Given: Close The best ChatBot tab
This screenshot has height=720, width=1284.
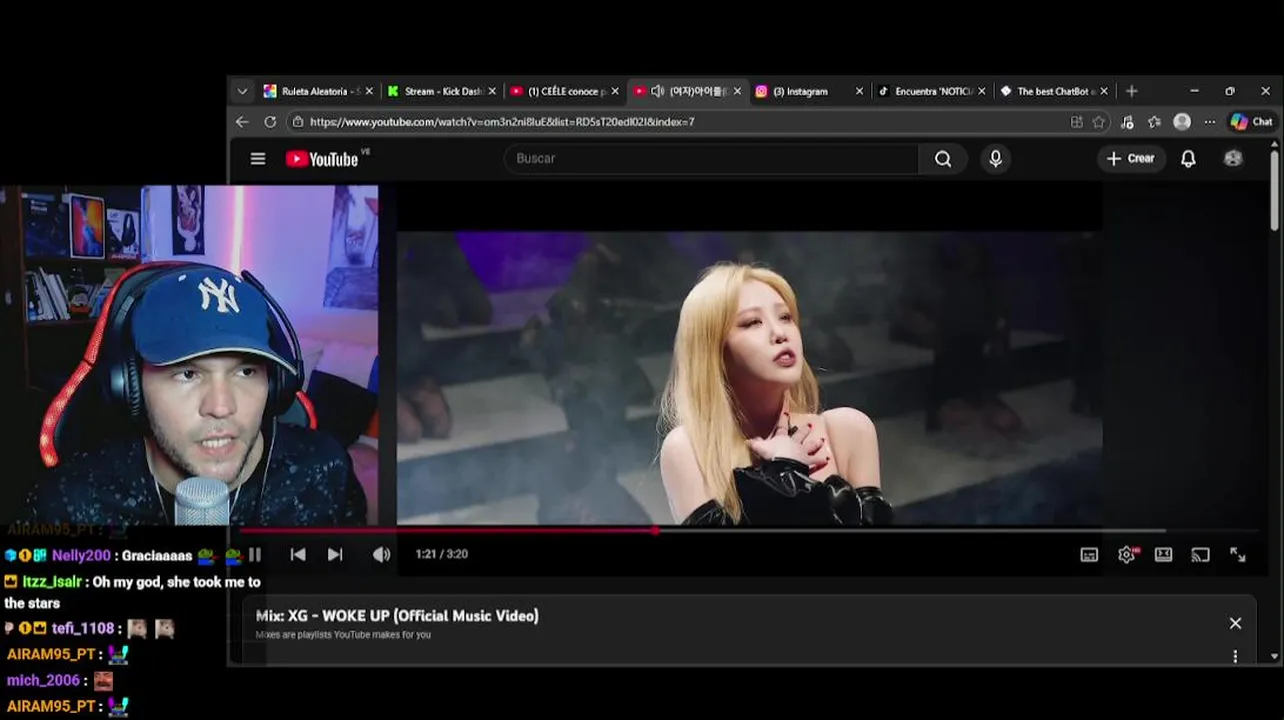Looking at the screenshot, I should tap(1104, 91).
